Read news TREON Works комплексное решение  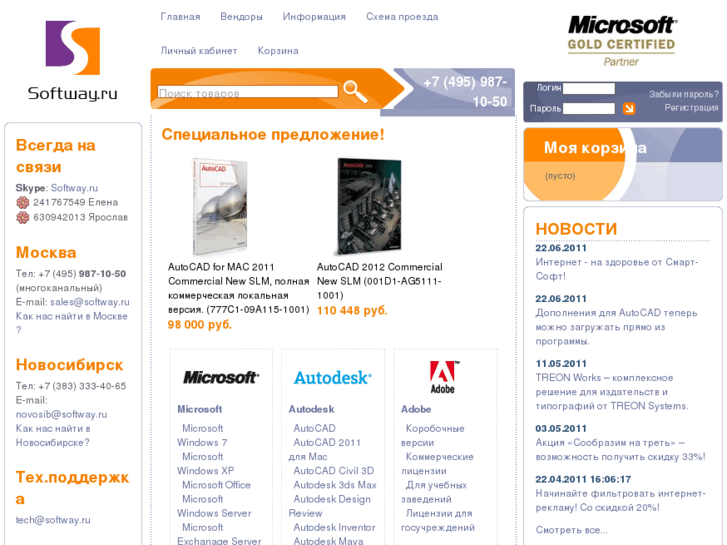point(612,392)
